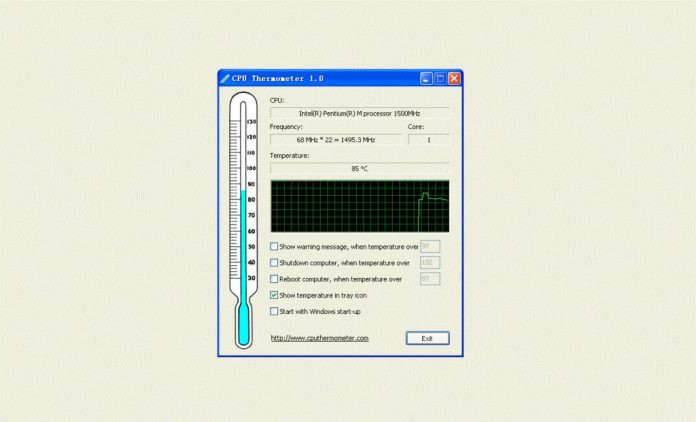Image resolution: width=696 pixels, height=422 pixels.
Task: Click the temperature history graph
Action: [x=360, y=206]
